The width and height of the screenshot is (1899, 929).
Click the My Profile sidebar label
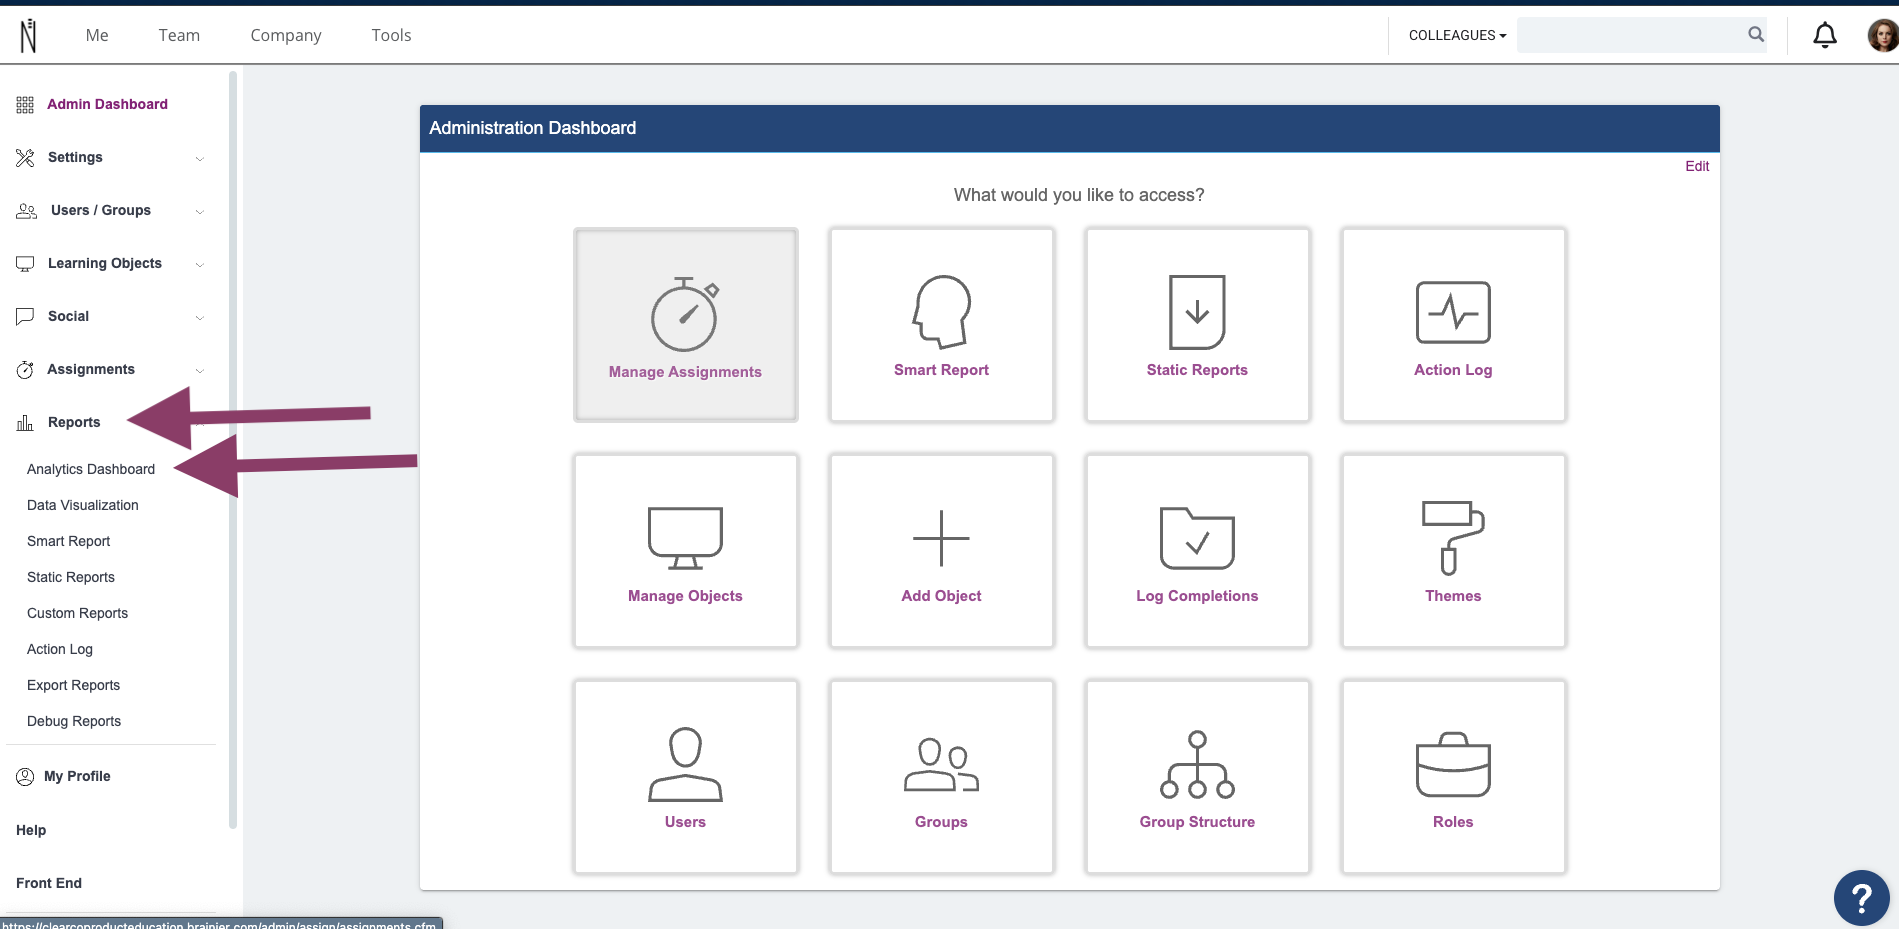77,776
